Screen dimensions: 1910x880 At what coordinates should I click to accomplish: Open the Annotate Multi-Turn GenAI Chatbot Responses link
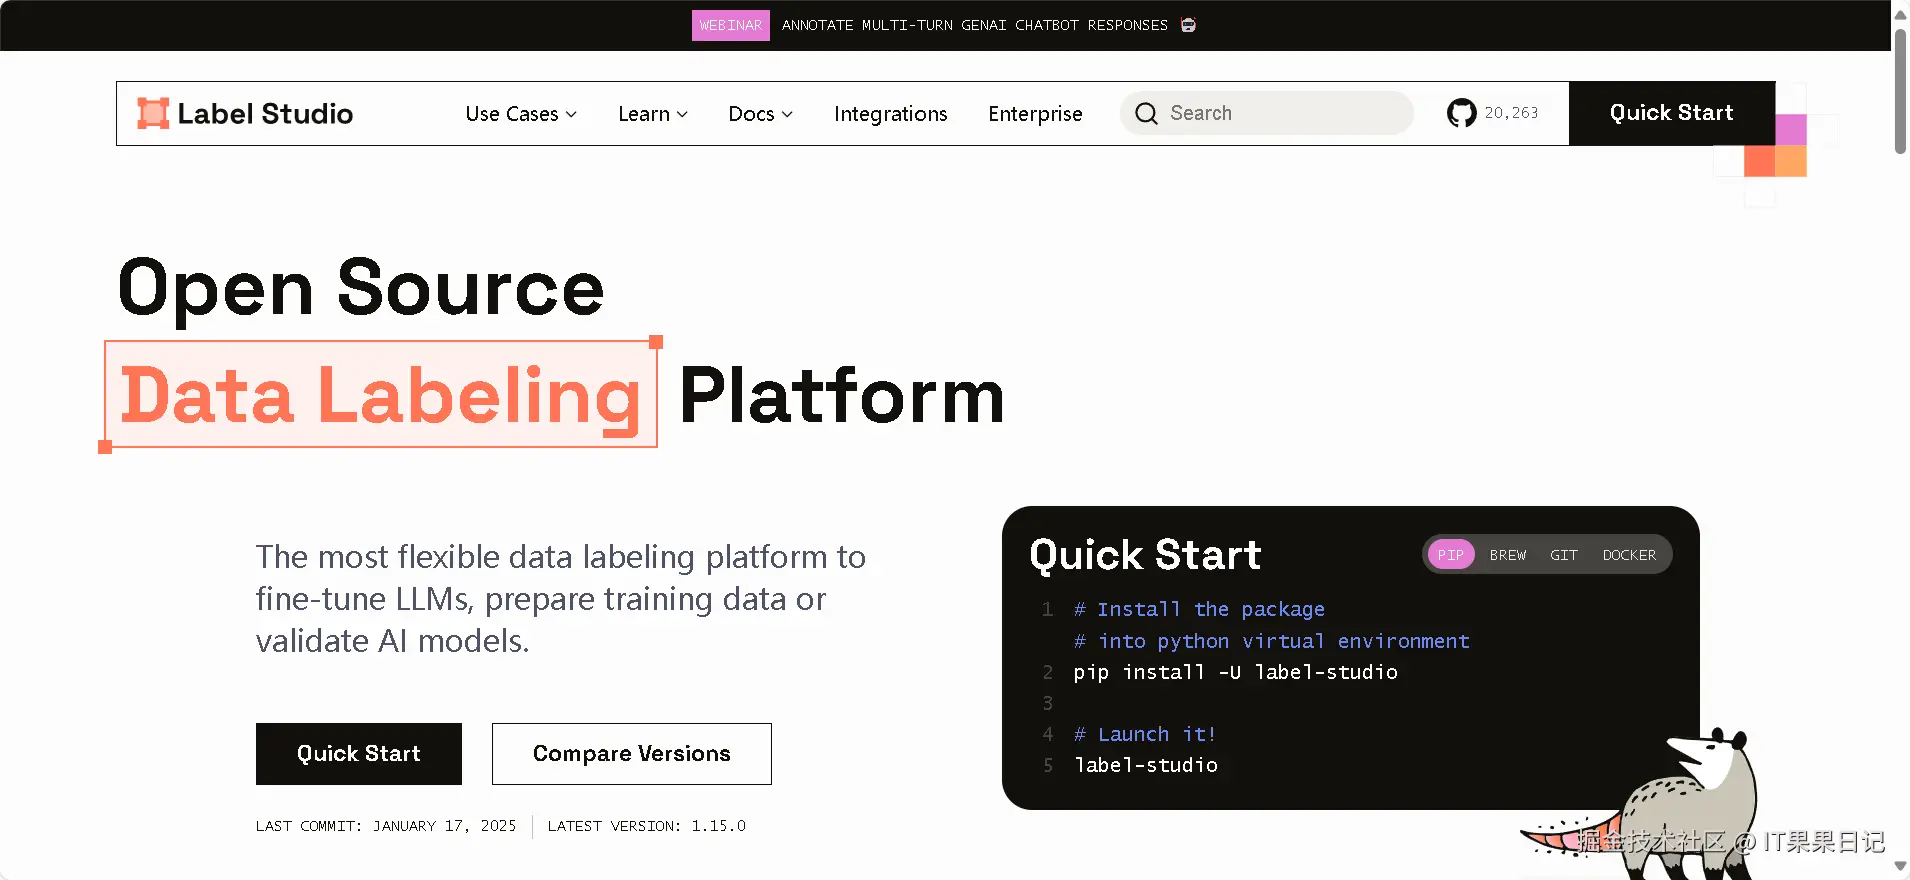975,25
